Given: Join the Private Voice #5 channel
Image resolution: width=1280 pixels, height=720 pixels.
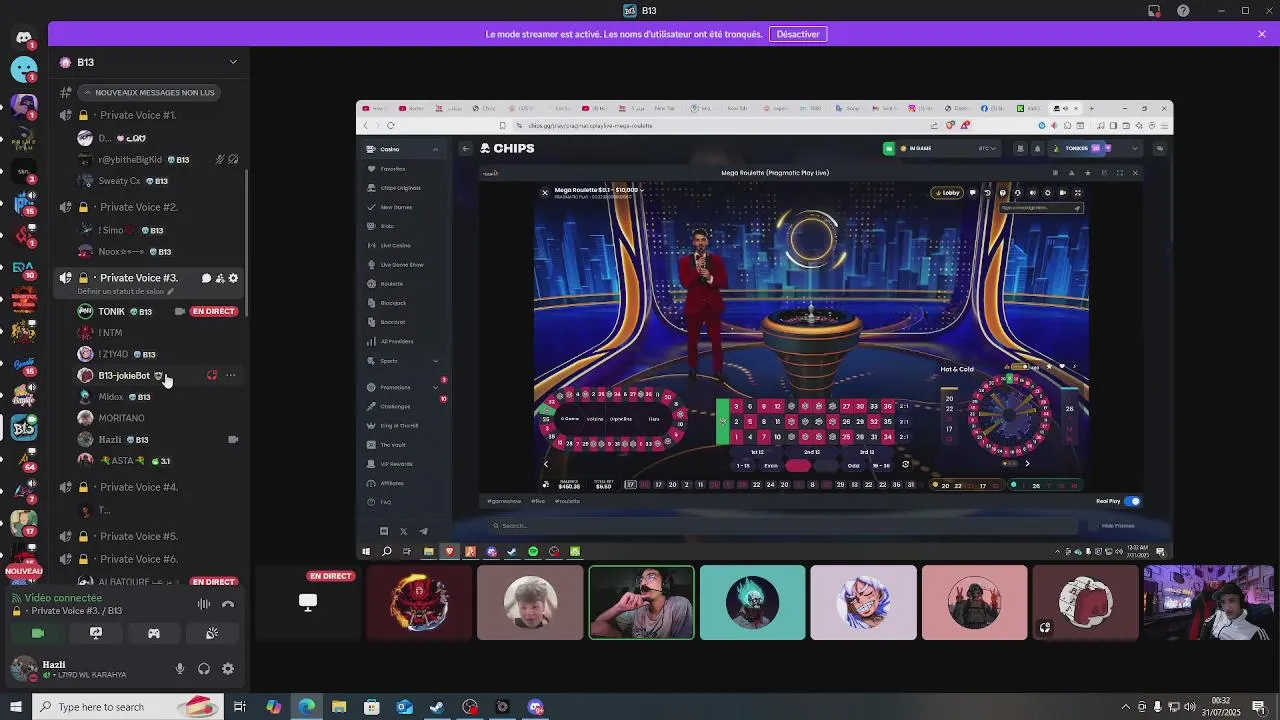Looking at the screenshot, I should point(138,536).
